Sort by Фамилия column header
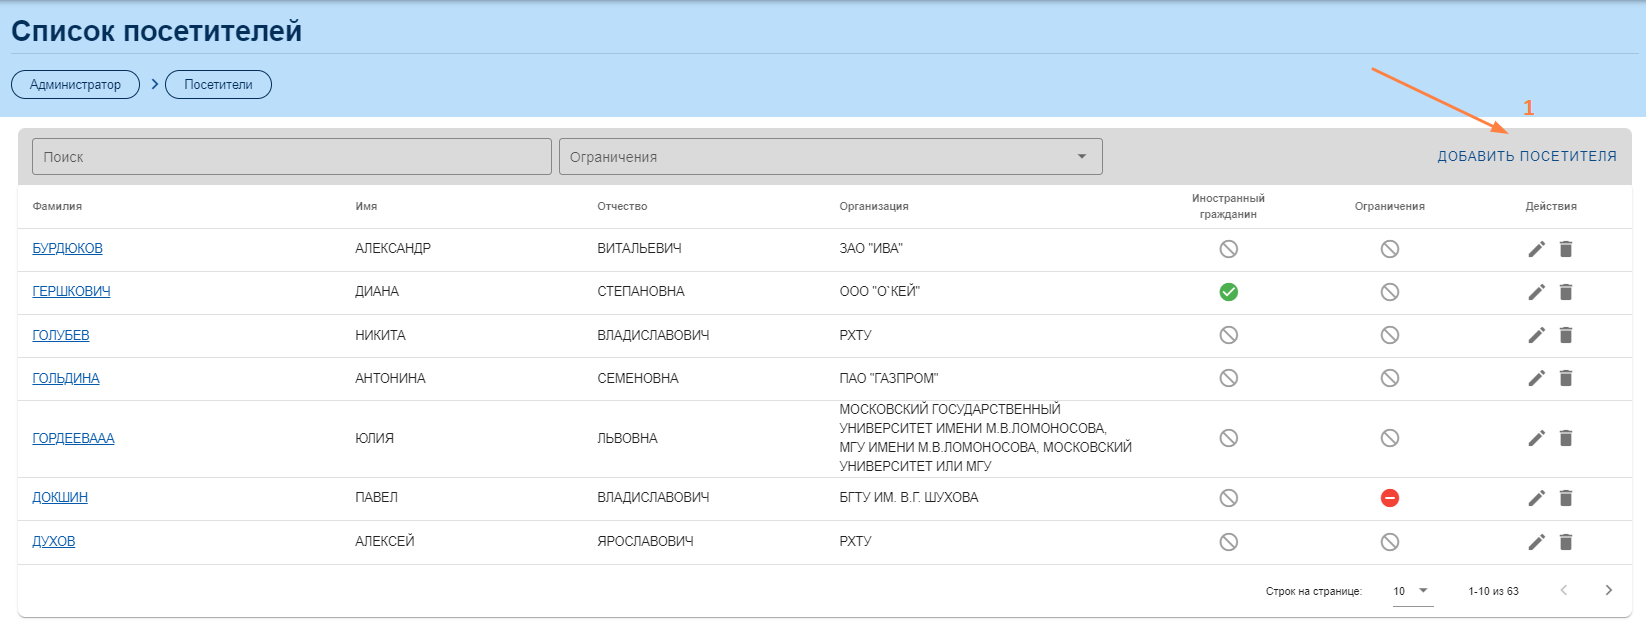Screen dimensions: 1646x634 click(57, 206)
